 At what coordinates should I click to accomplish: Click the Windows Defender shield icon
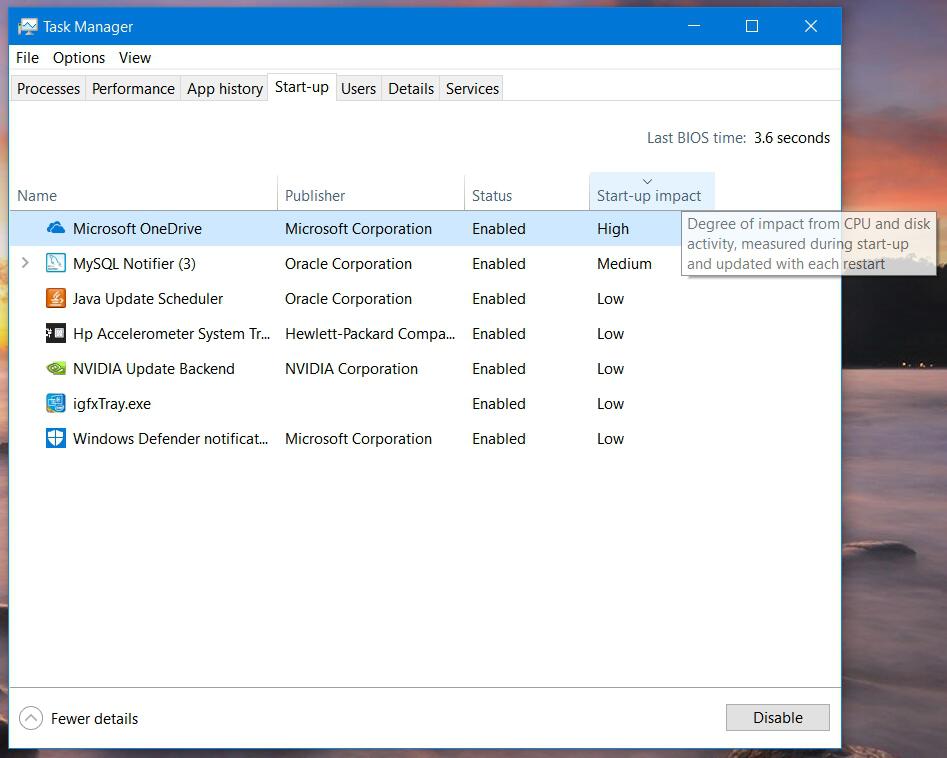point(56,438)
